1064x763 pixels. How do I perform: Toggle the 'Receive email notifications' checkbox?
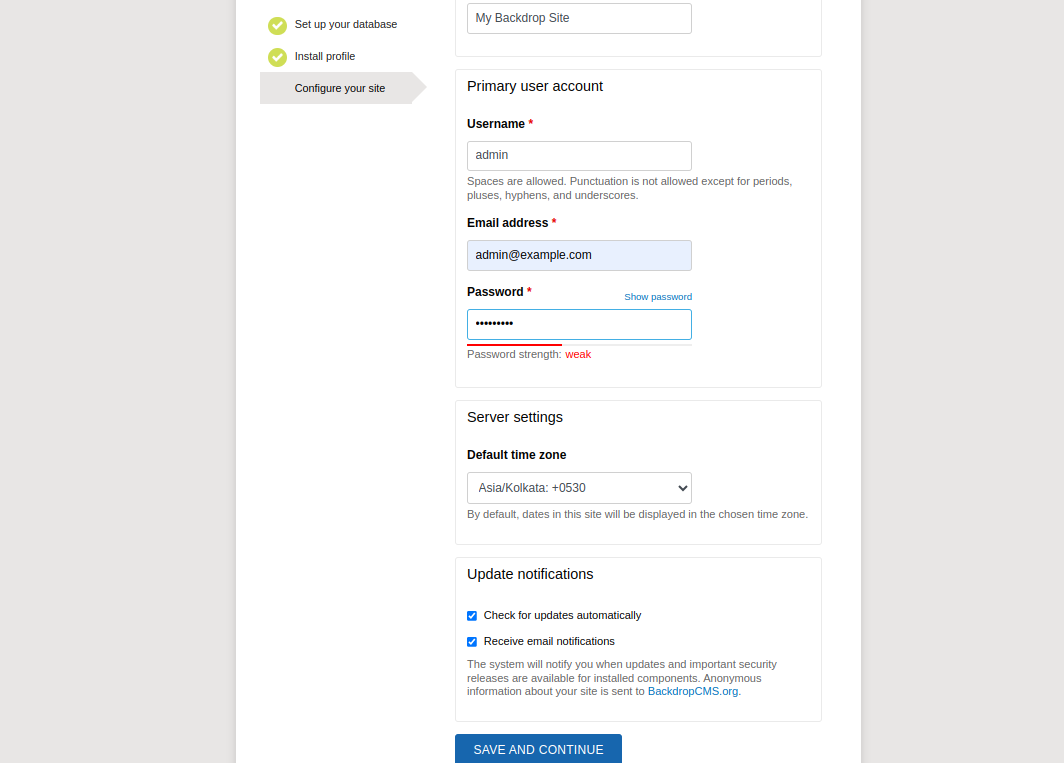tap(472, 642)
